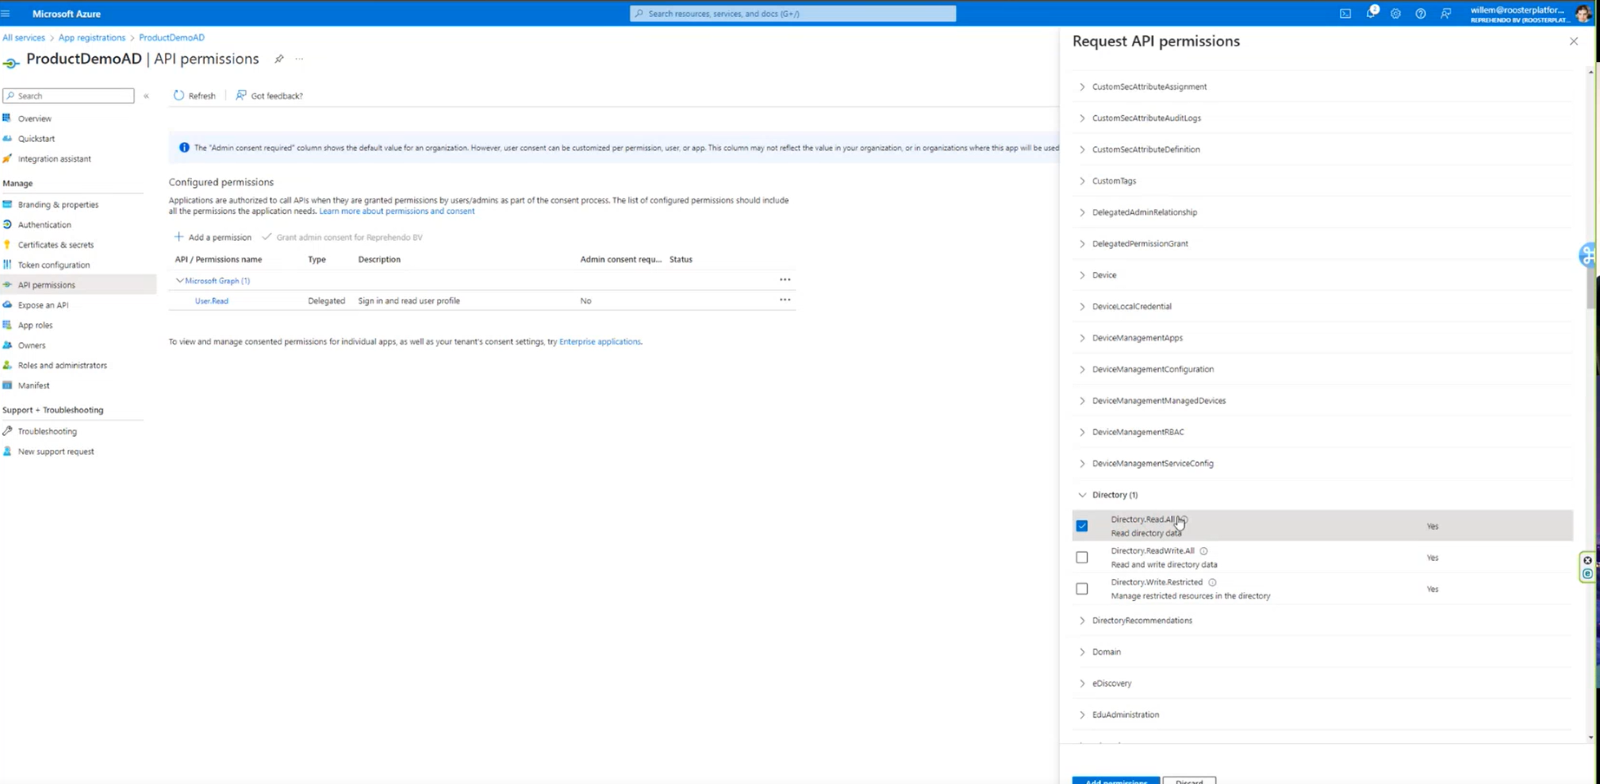1600x784 pixels.
Task: Open the help question mark icon
Action: [1420, 14]
